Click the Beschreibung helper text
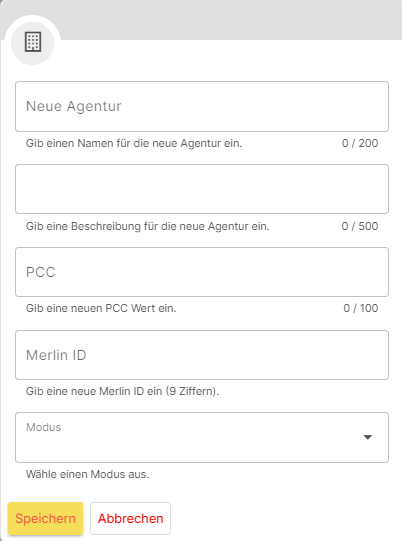 tap(147, 226)
